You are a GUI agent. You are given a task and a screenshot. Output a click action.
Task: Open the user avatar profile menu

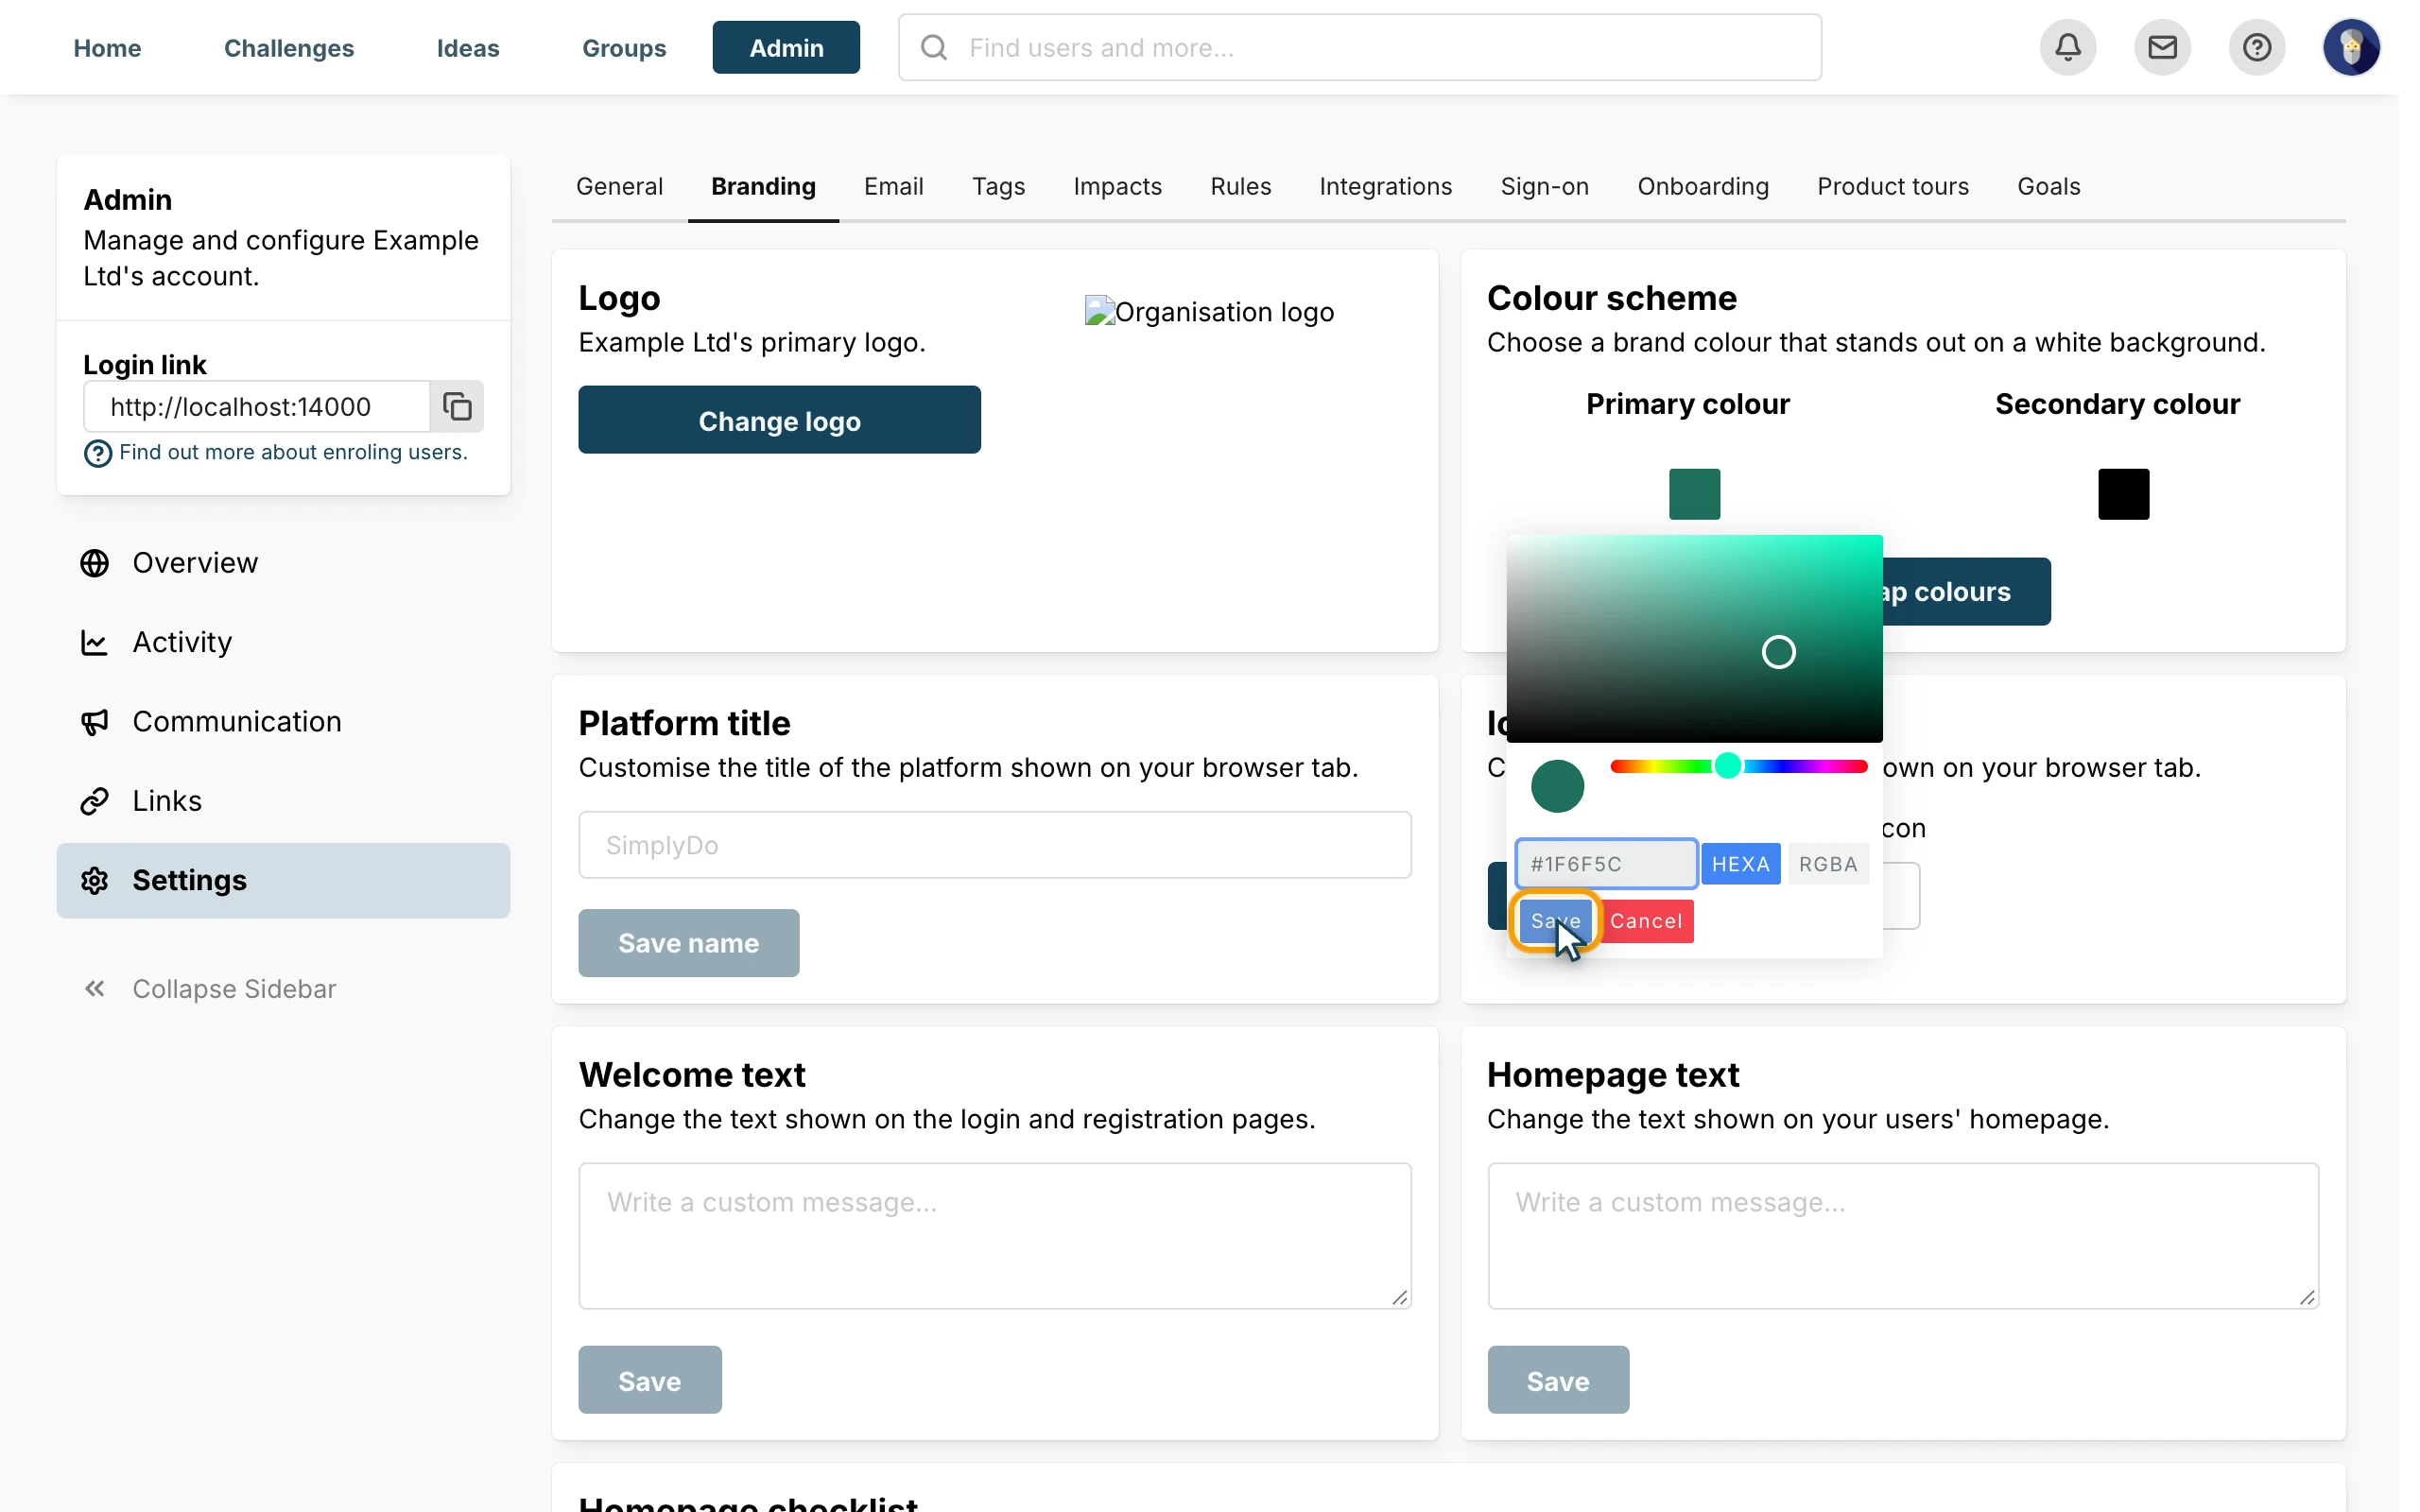click(x=2351, y=47)
